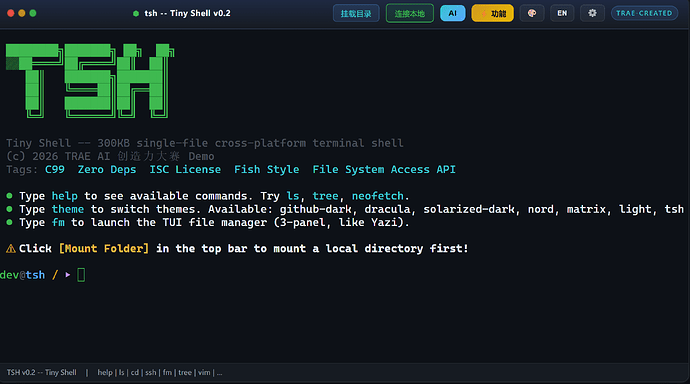Image resolution: width=690 pixels, height=384 pixels.
Task: Click the [Mount Folder] highlighted text
Action: (x=104, y=249)
